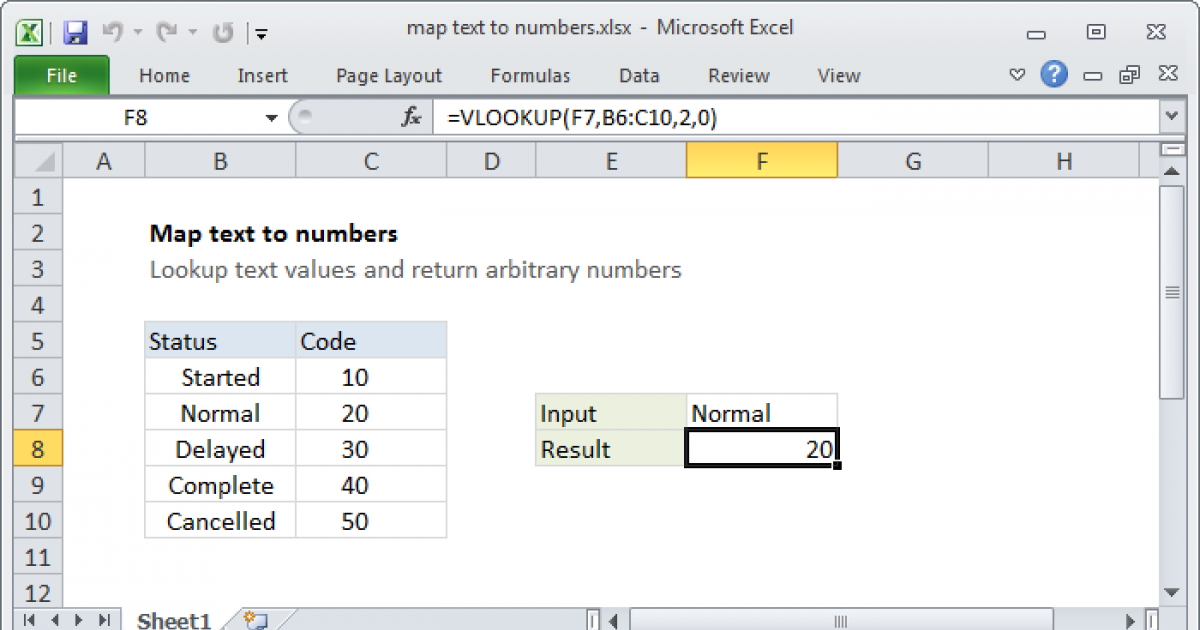Screen dimensions: 1200x630
Task: Click the Insert Worksheet icon beside Sheet1
Action: coord(254,620)
